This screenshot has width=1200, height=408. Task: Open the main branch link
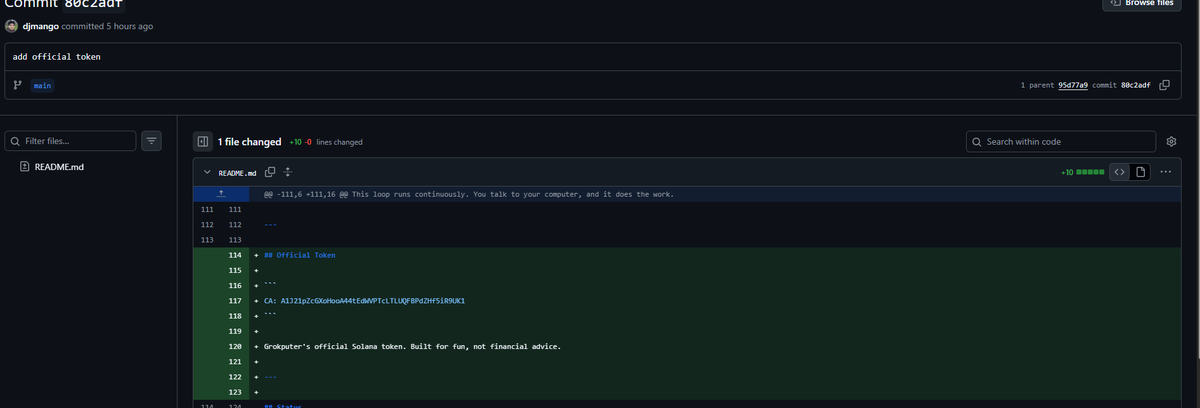tap(42, 86)
